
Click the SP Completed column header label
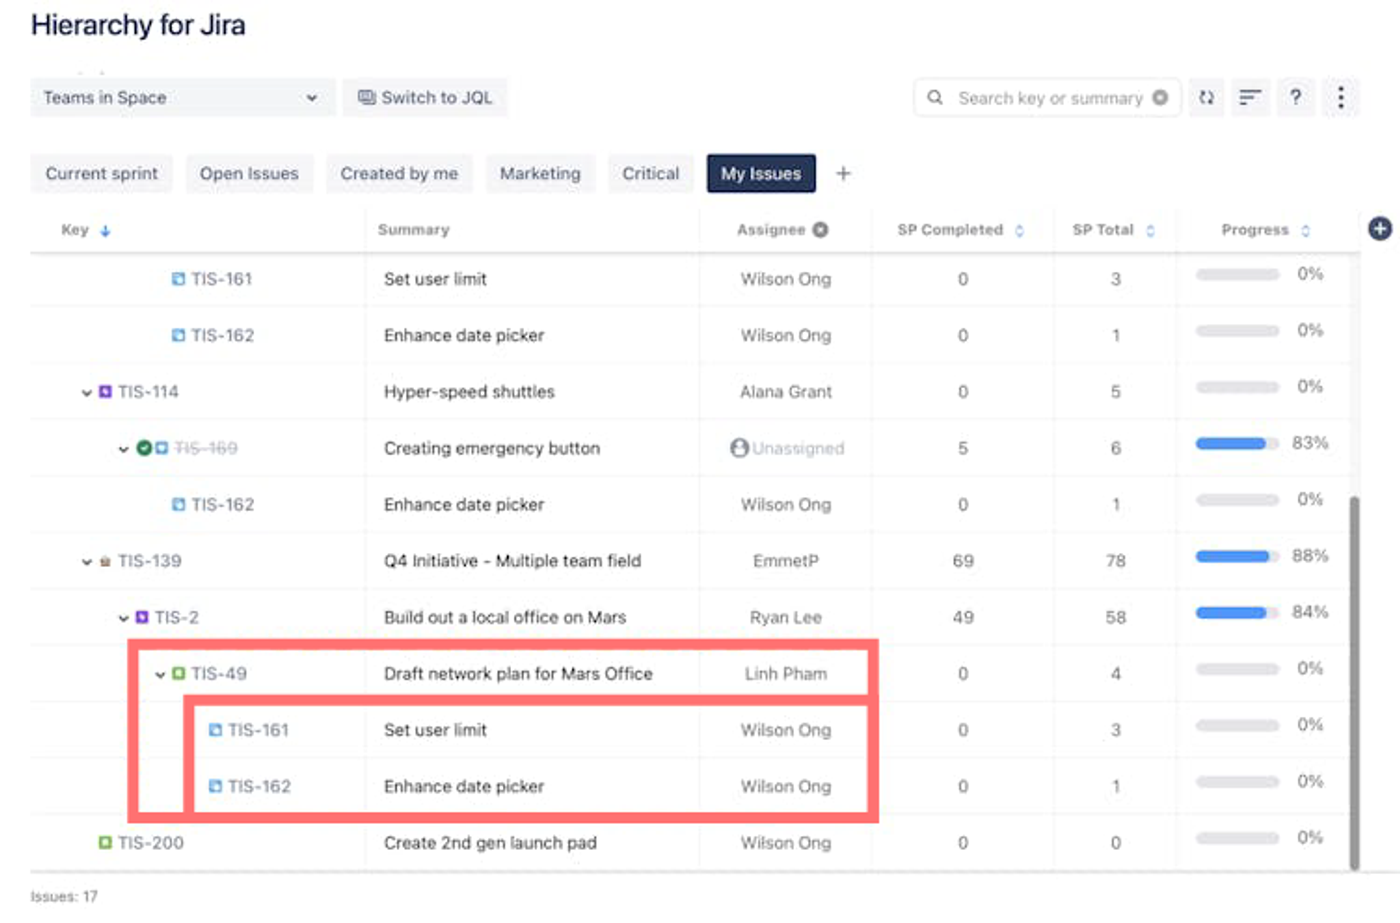(x=950, y=230)
